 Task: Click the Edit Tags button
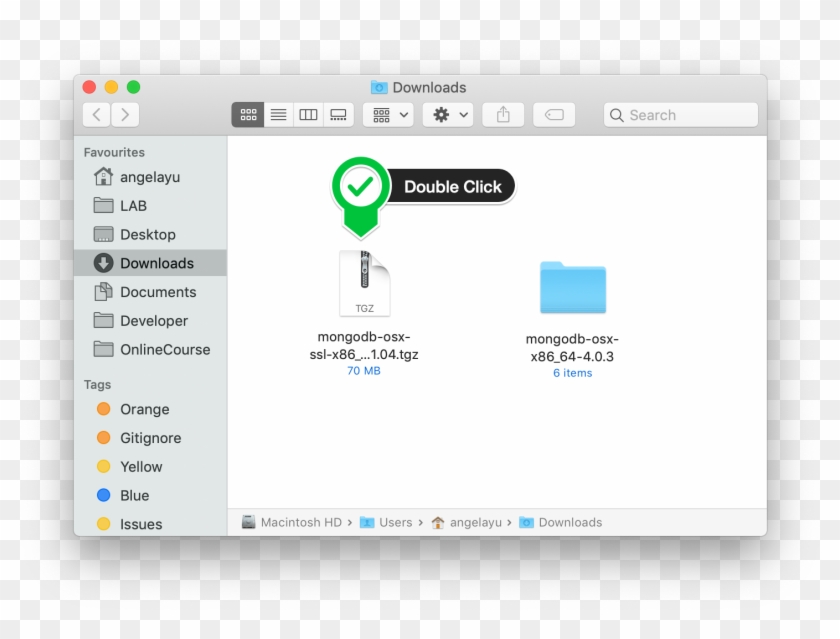pos(554,114)
